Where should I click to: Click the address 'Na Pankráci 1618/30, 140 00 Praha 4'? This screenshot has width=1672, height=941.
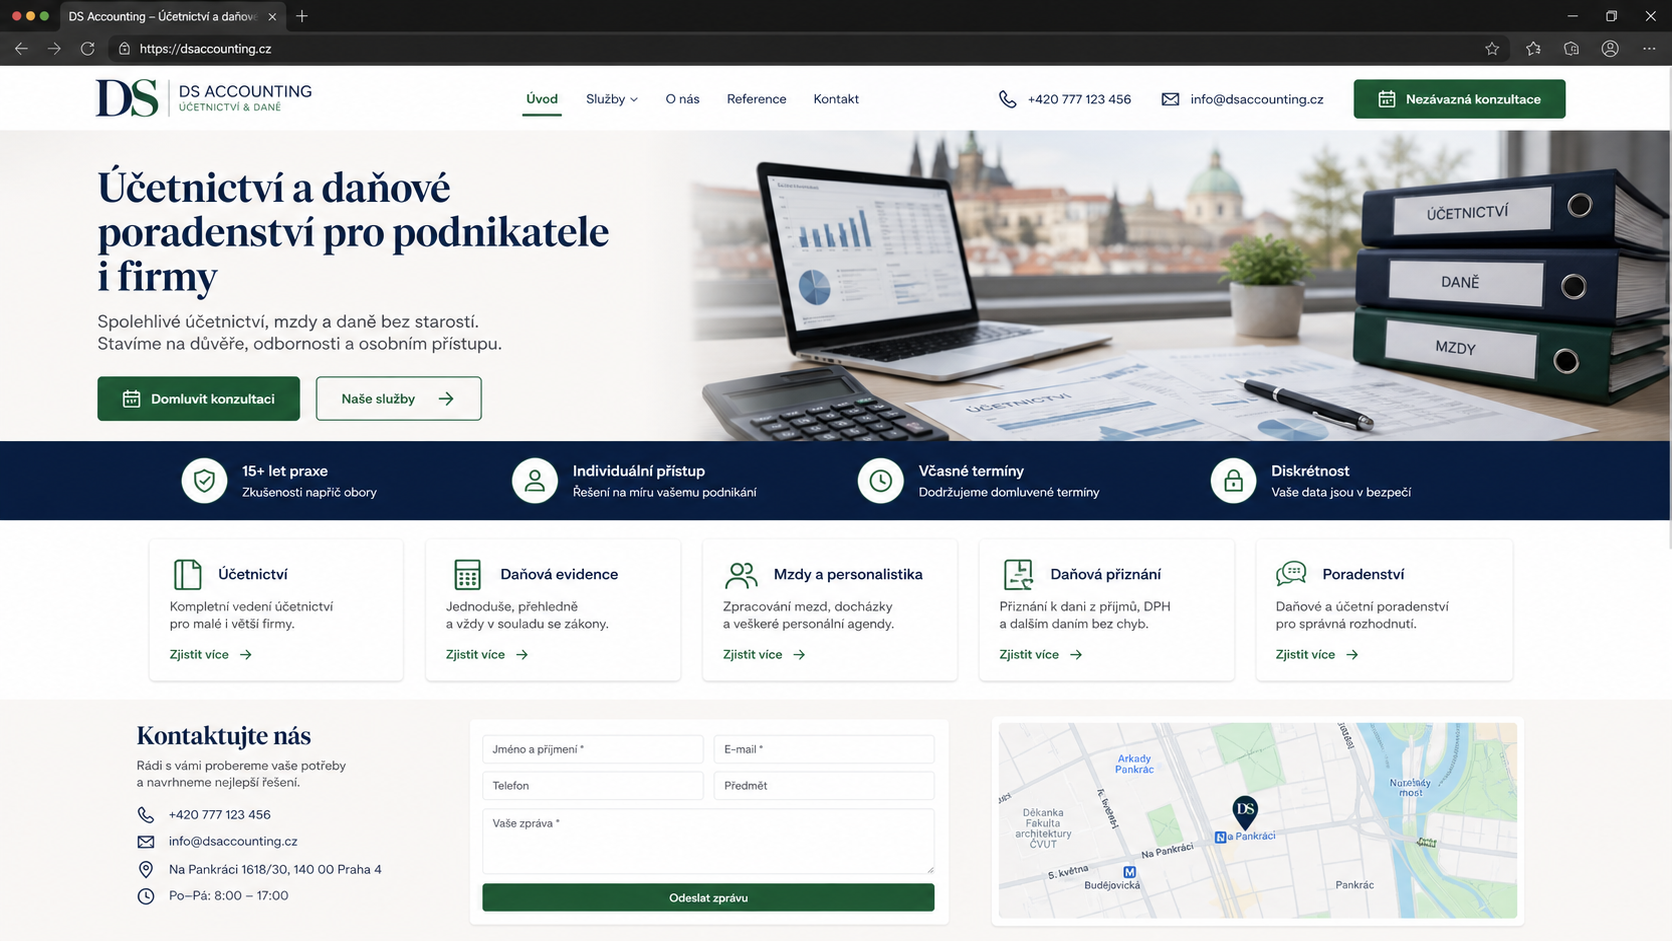tap(275, 869)
